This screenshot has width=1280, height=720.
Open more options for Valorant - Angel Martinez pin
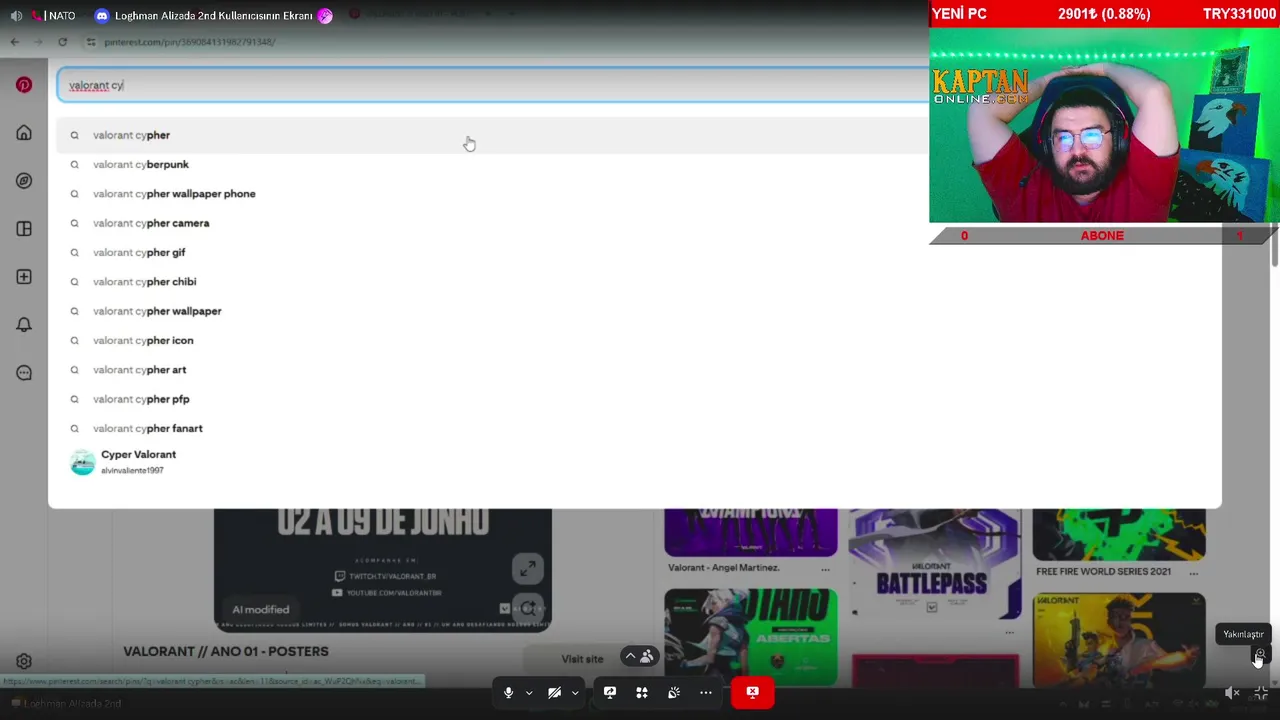coord(825,569)
